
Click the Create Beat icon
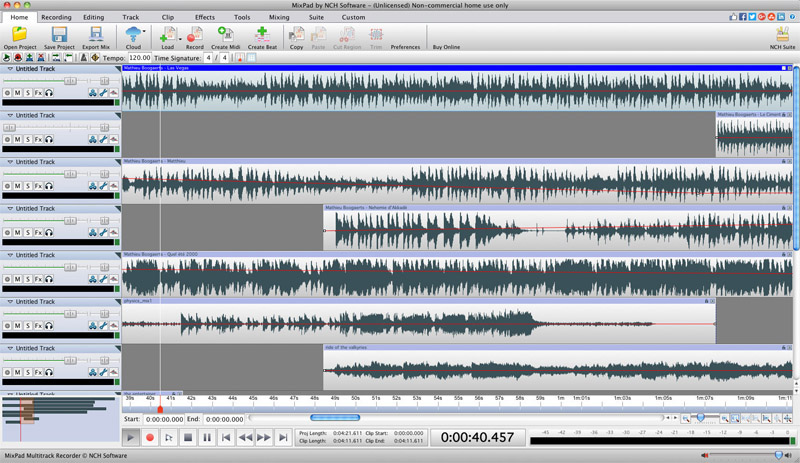262,34
